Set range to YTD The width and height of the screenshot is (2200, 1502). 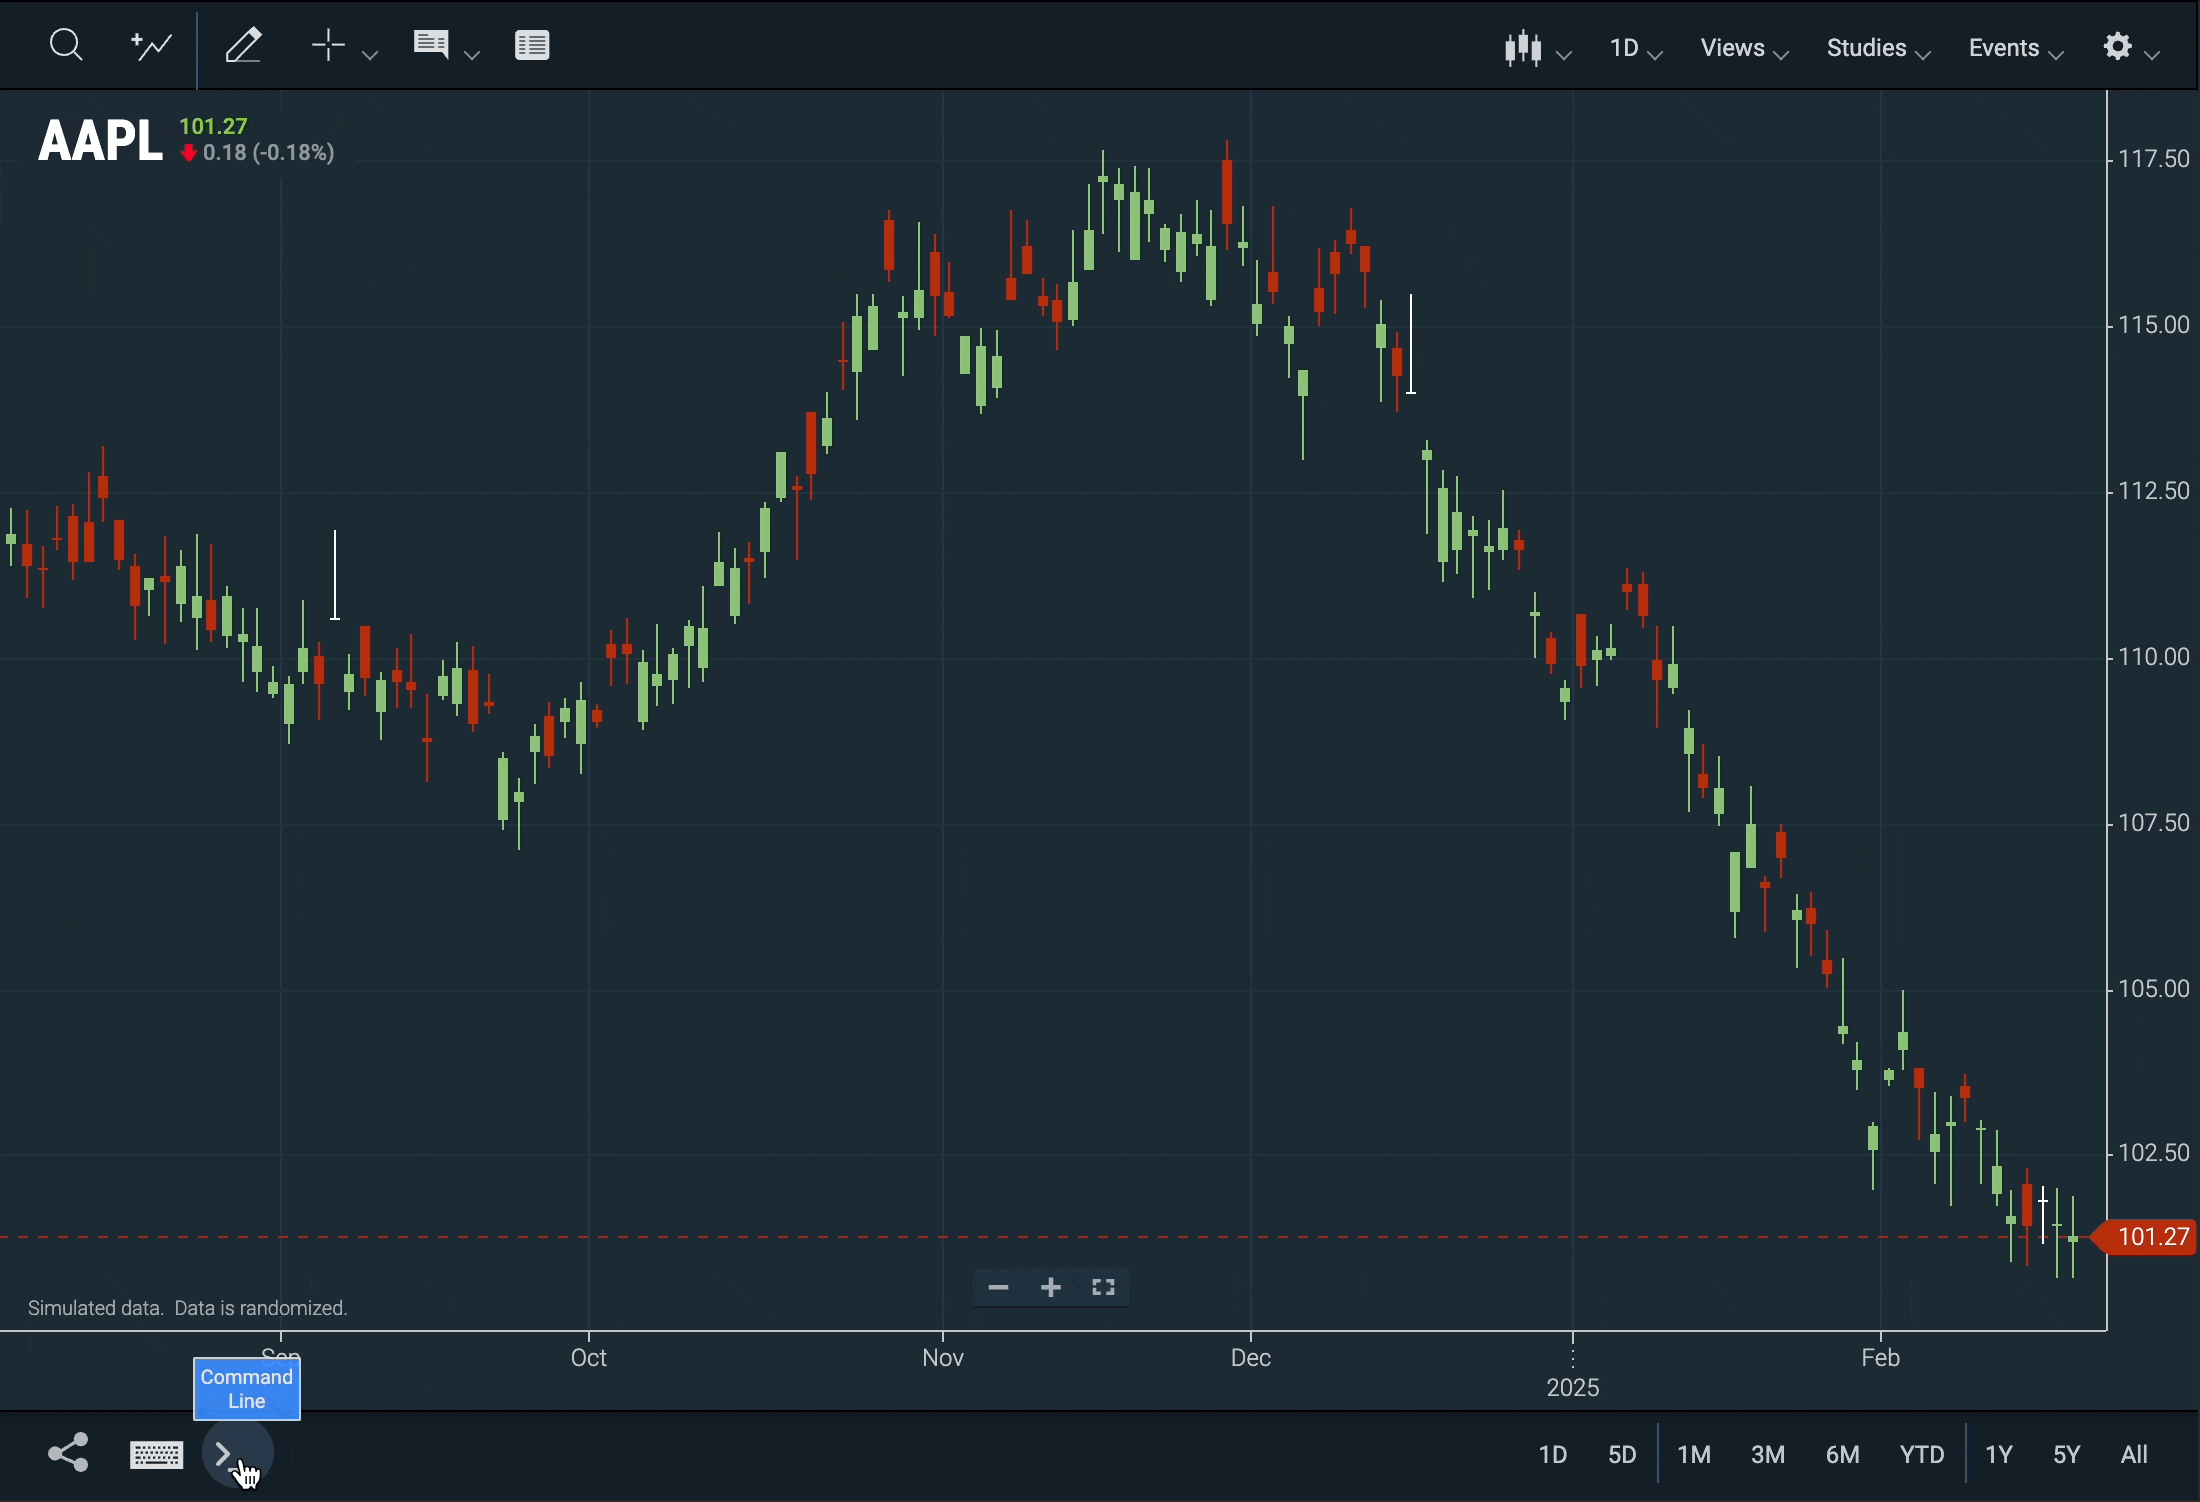point(1924,1455)
